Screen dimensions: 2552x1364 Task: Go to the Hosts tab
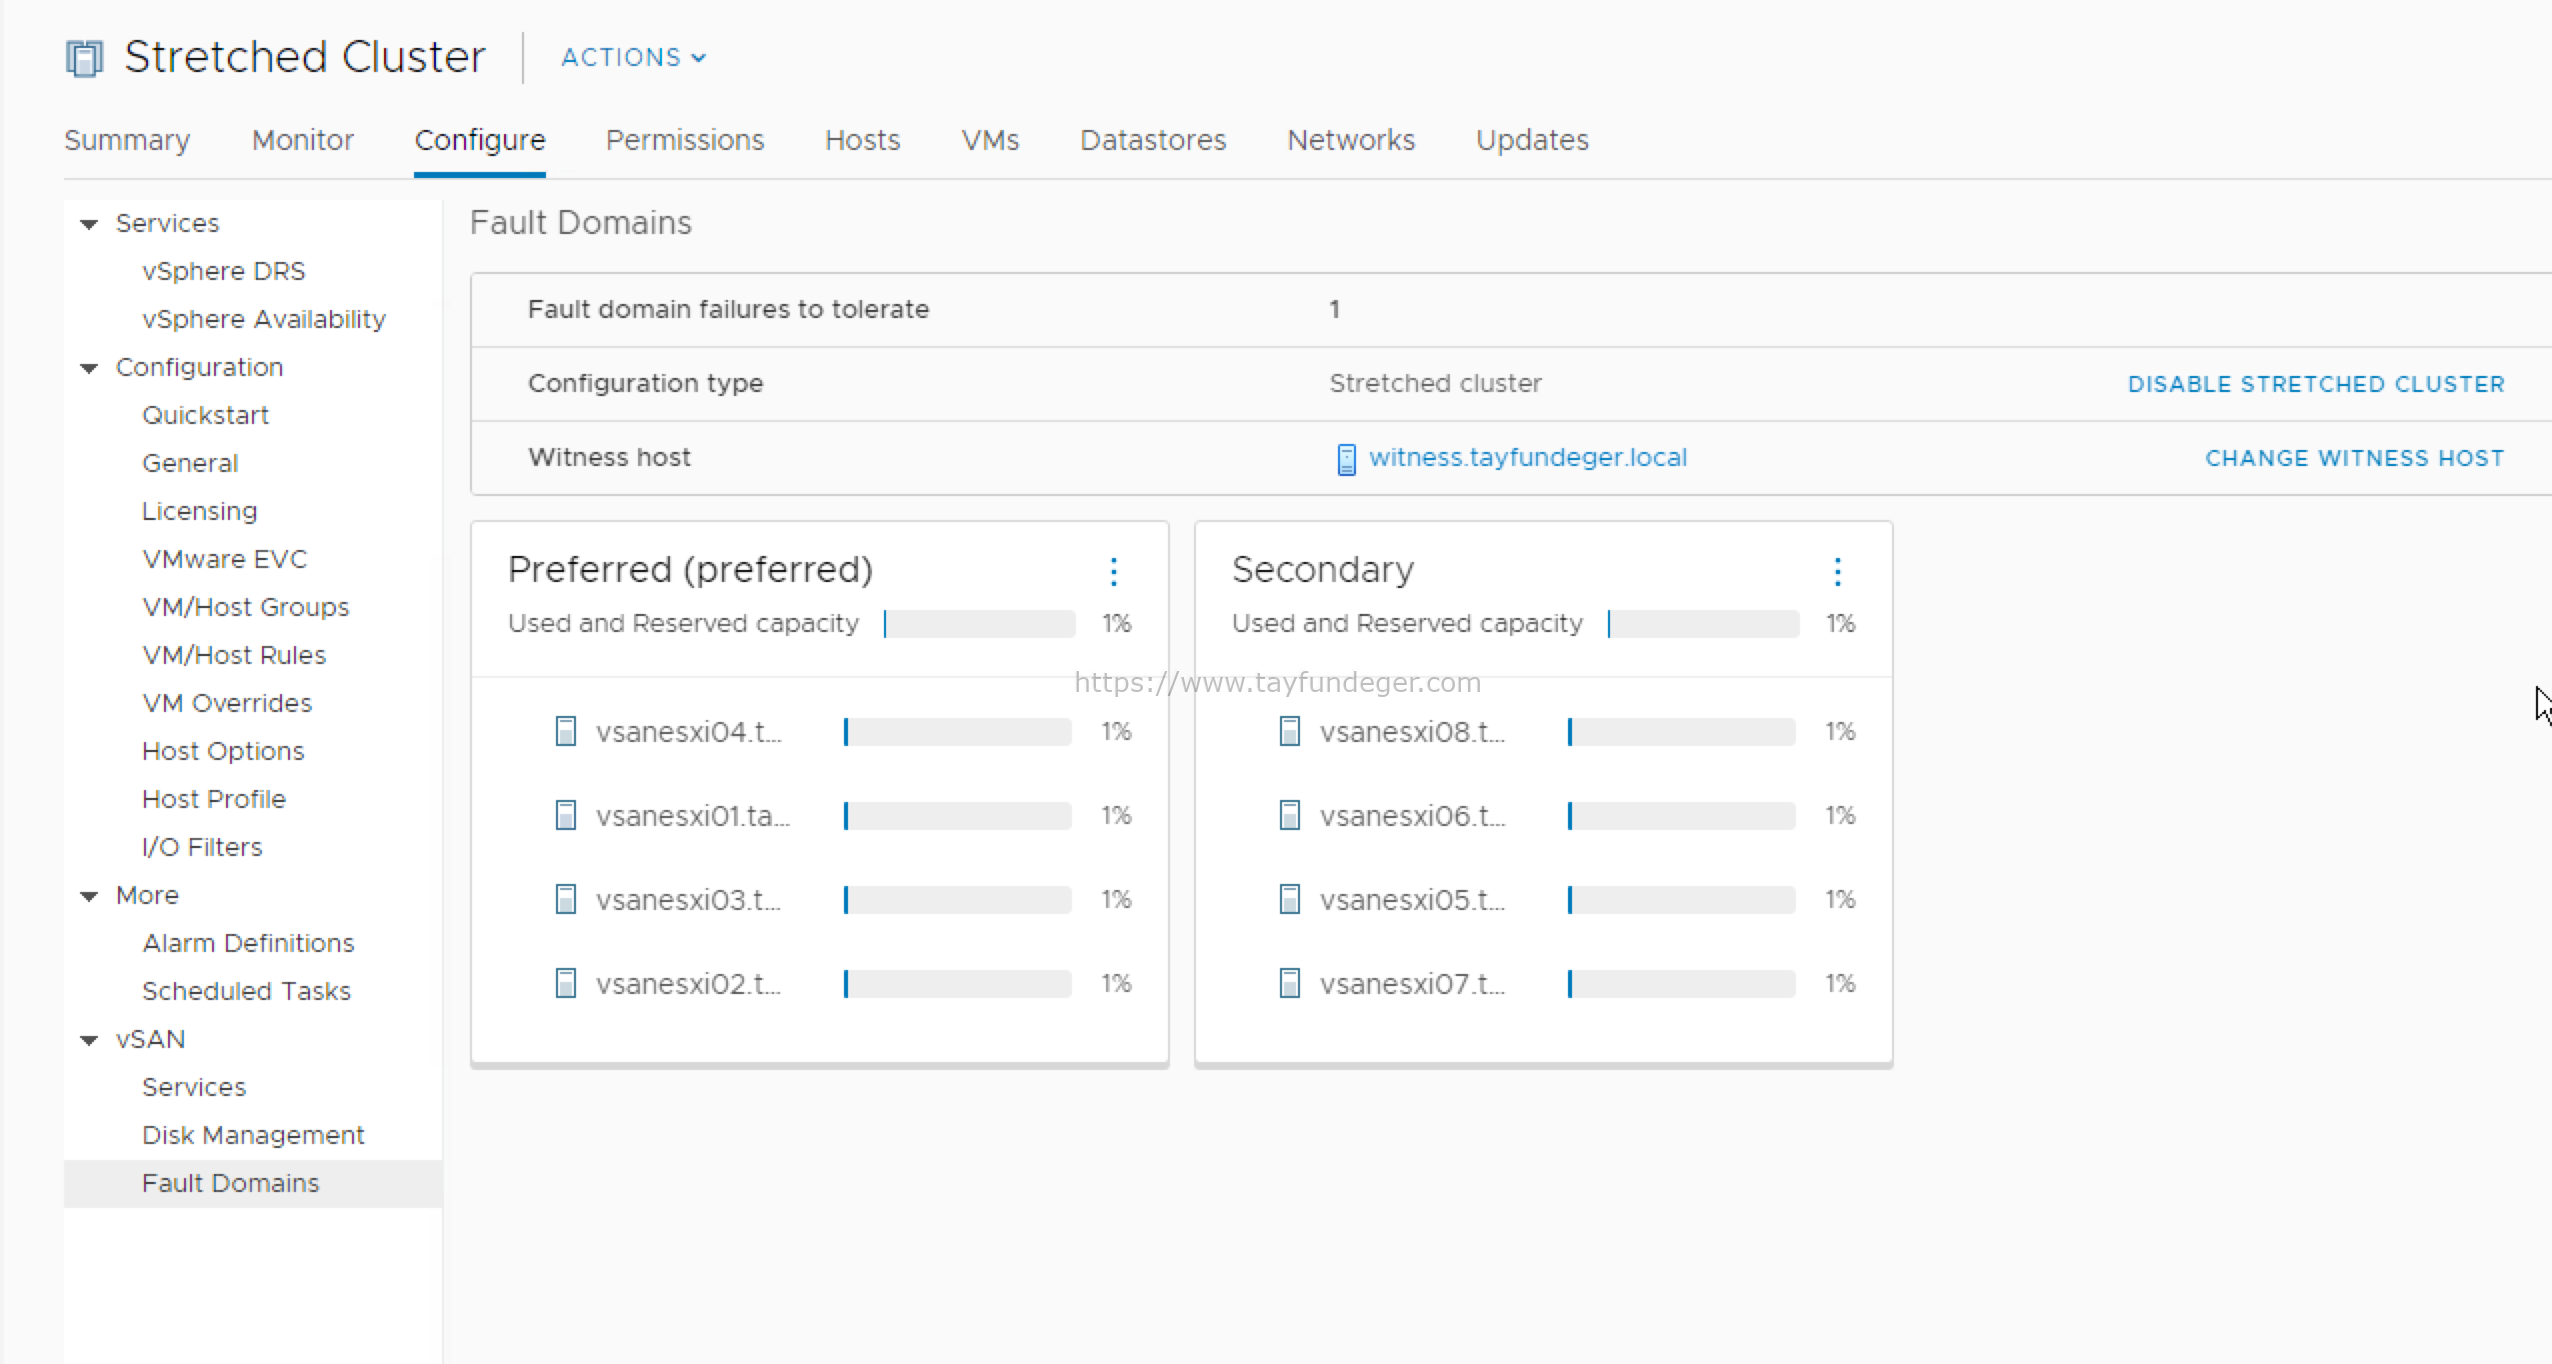point(863,140)
